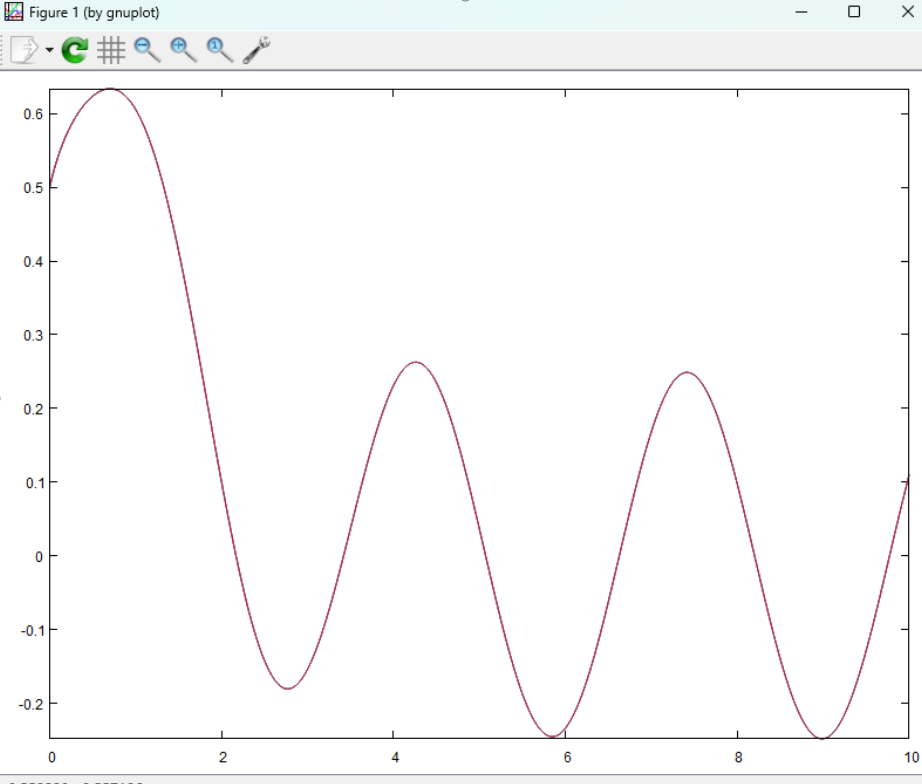Click the y-axis tick label 0.3

(x=31, y=335)
